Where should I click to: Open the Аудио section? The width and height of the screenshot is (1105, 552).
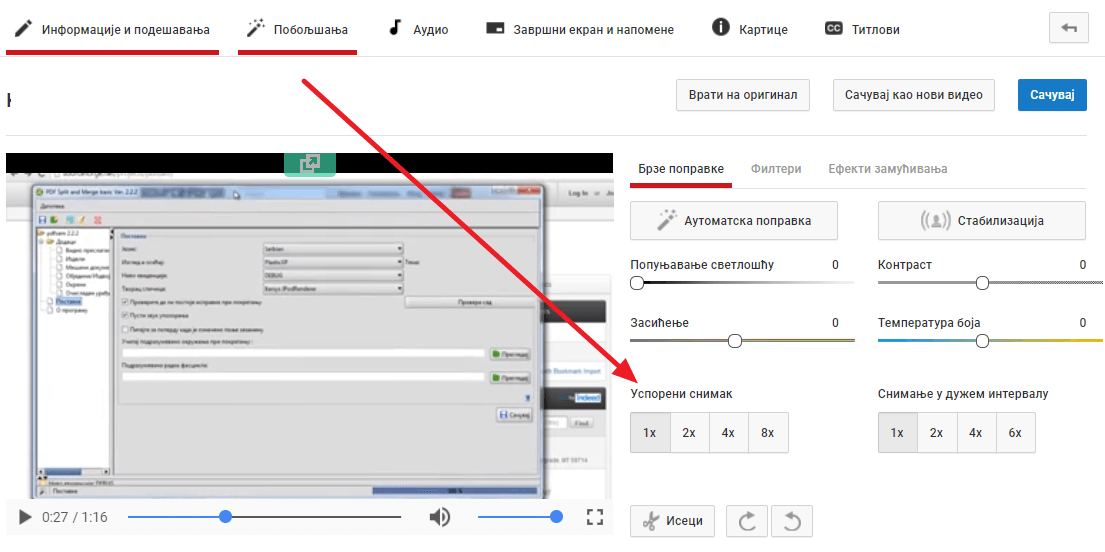point(418,29)
